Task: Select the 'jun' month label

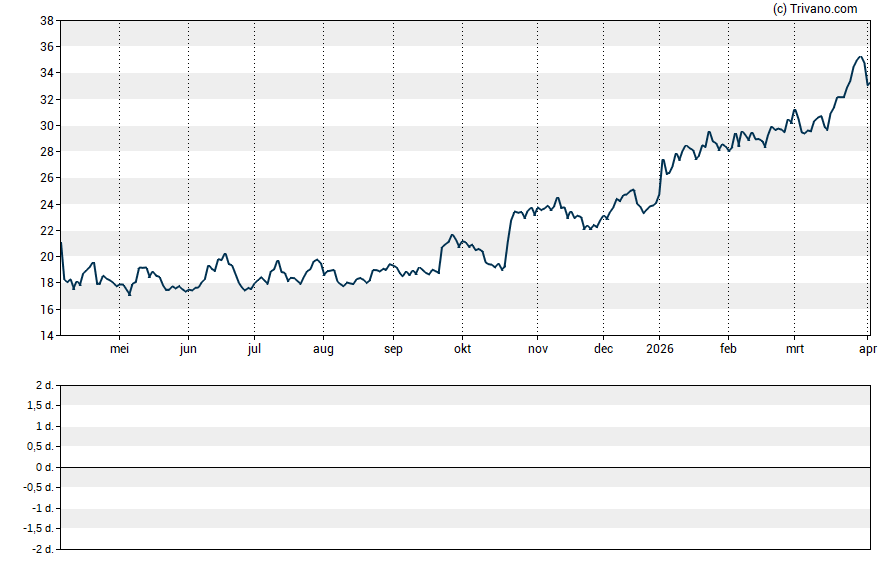Action: (x=188, y=349)
